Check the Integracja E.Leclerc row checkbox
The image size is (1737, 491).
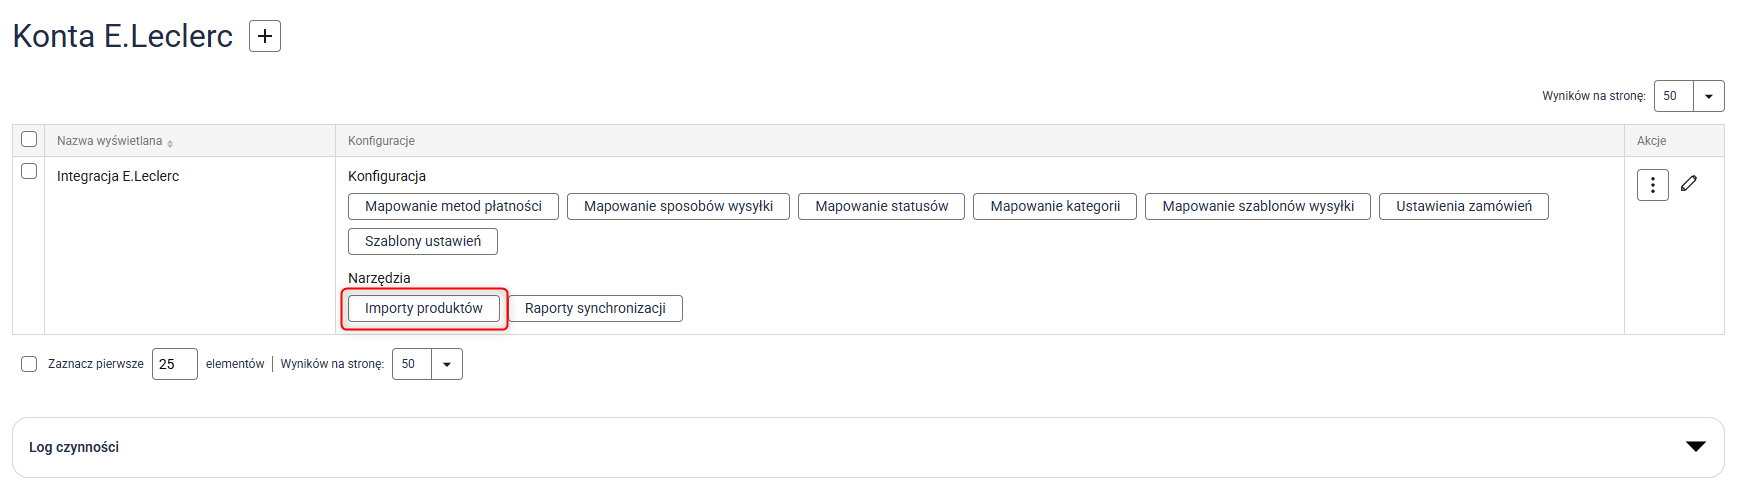[x=29, y=171]
